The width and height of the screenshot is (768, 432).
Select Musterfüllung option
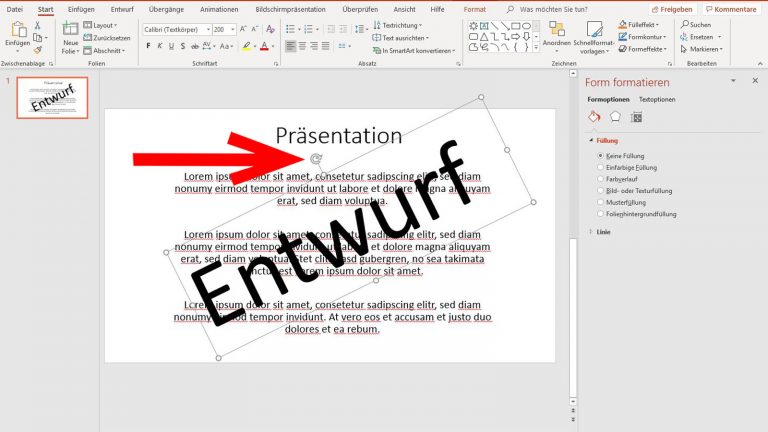(621, 202)
